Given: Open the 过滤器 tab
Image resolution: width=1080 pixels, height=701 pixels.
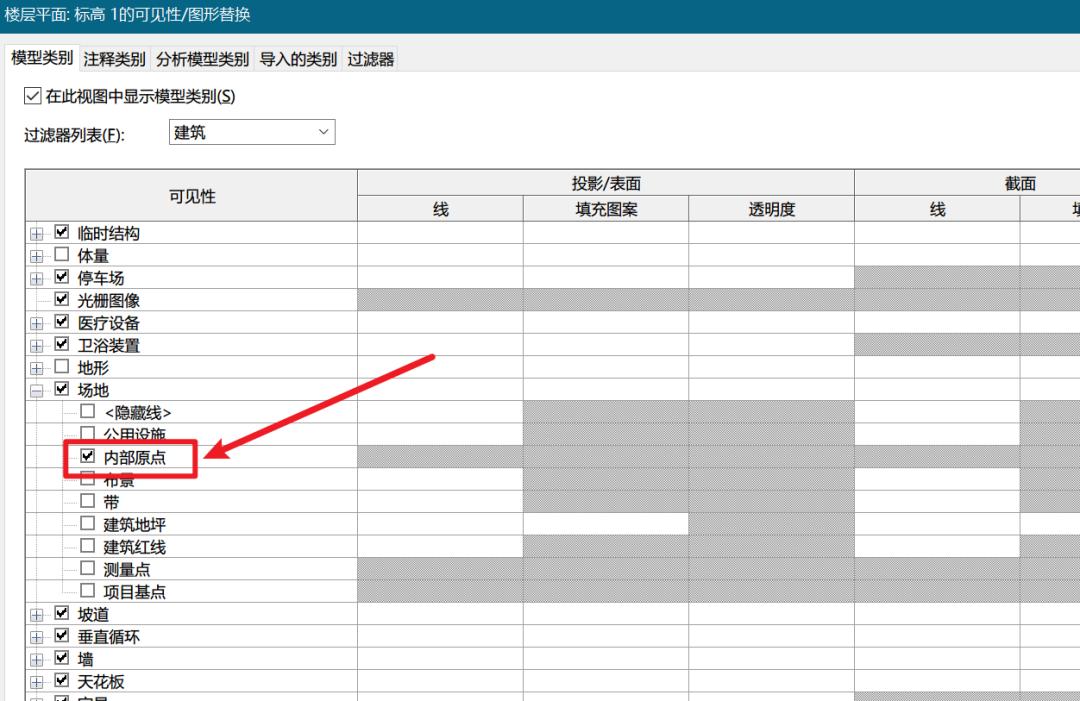Looking at the screenshot, I should pos(370,59).
